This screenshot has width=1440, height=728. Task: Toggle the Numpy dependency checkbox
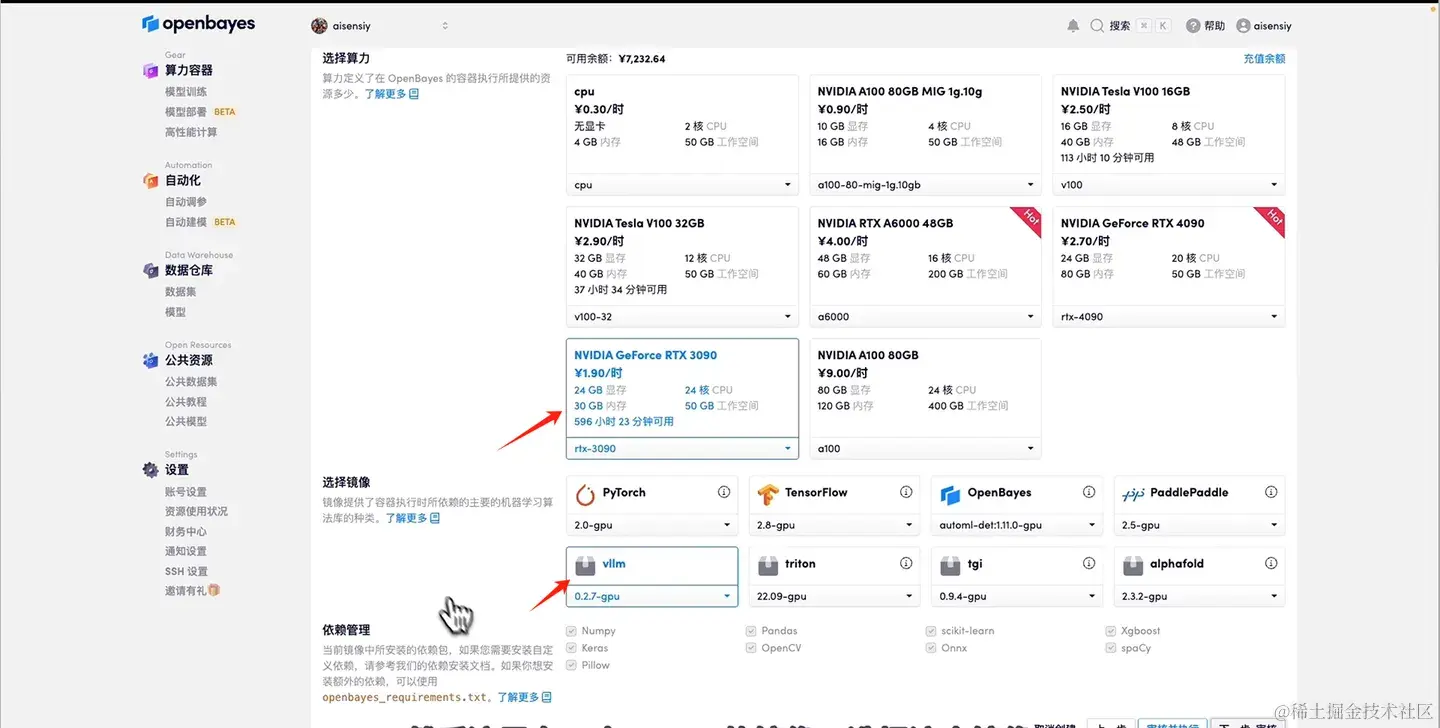[x=571, y=631]
